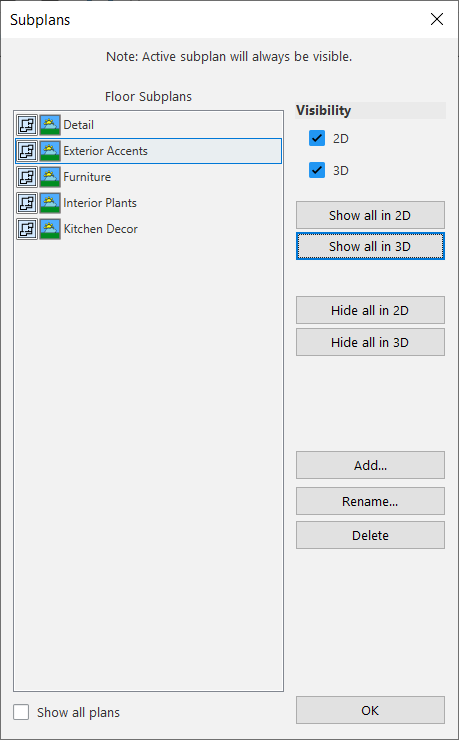Open the Add... subplan dialog
Screen dimensions: 459x740
(x=370, y=465)
